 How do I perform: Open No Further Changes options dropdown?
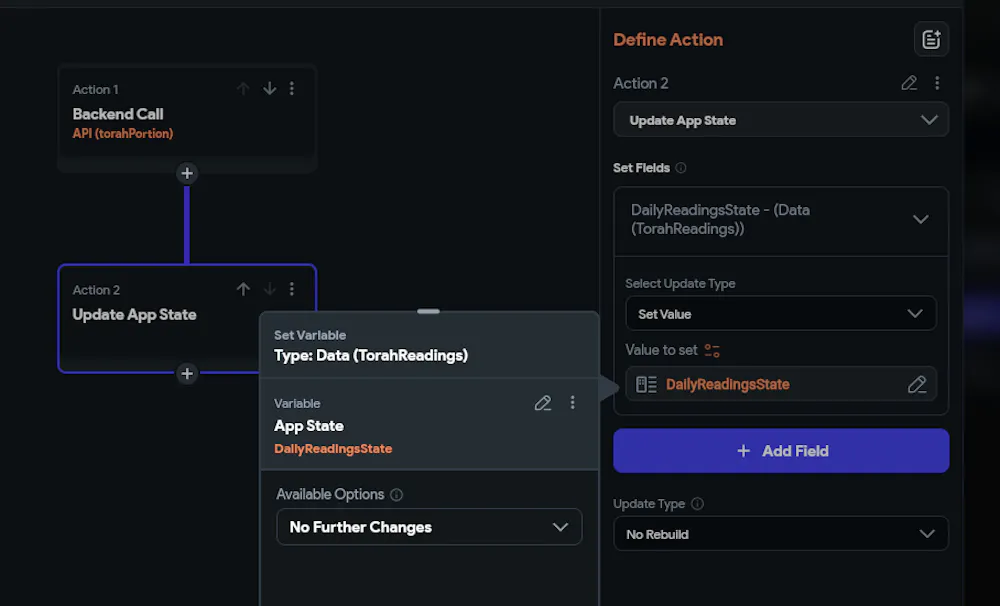click(x=429, y=527)
